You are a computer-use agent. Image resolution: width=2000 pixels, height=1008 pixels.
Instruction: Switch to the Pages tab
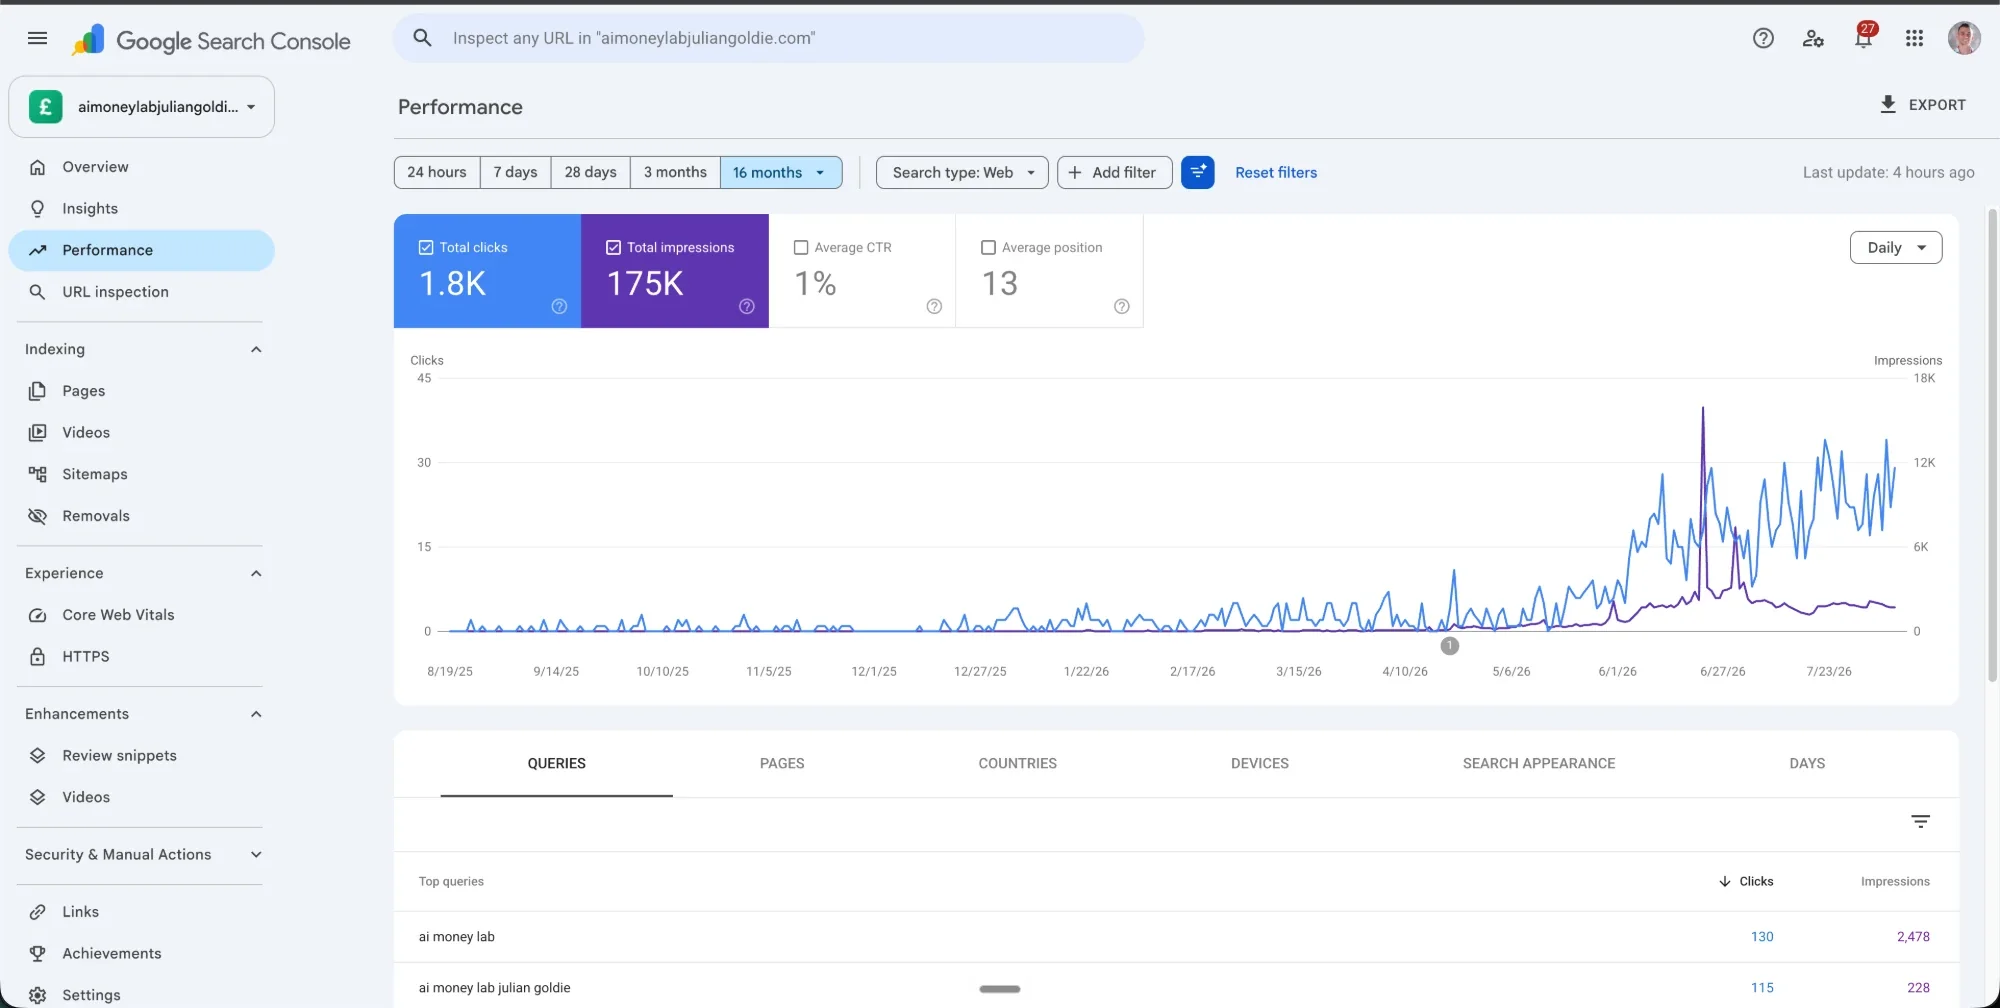coord(782,763)
